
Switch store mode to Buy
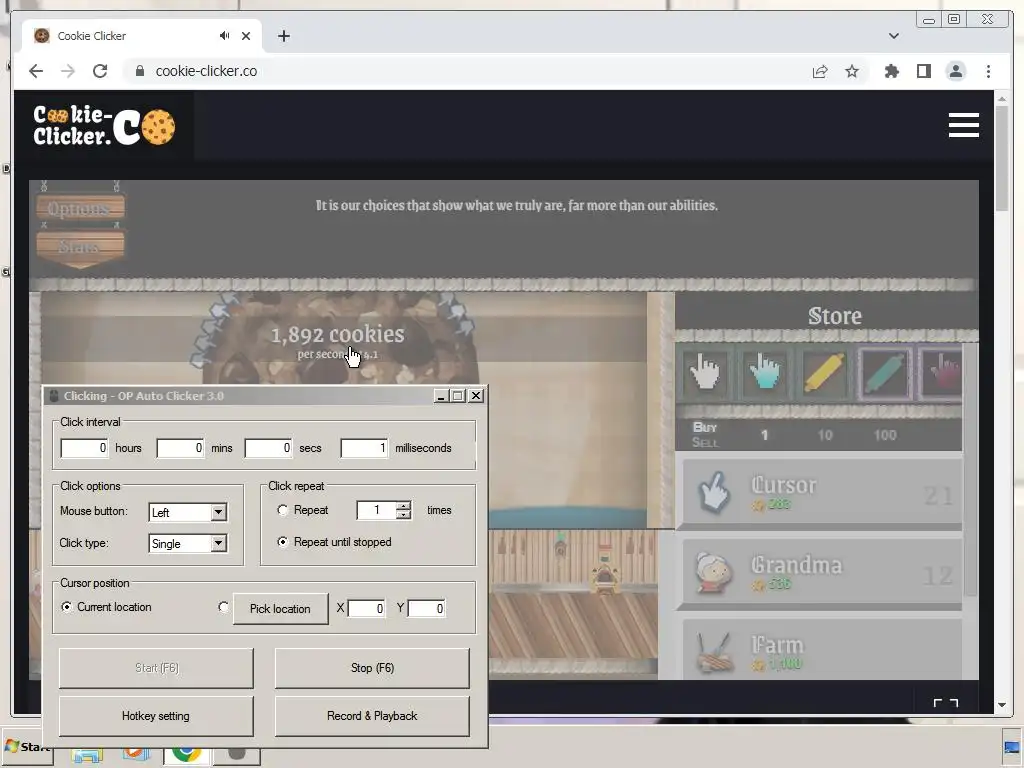pyautogui.click(x=705, y=427)
